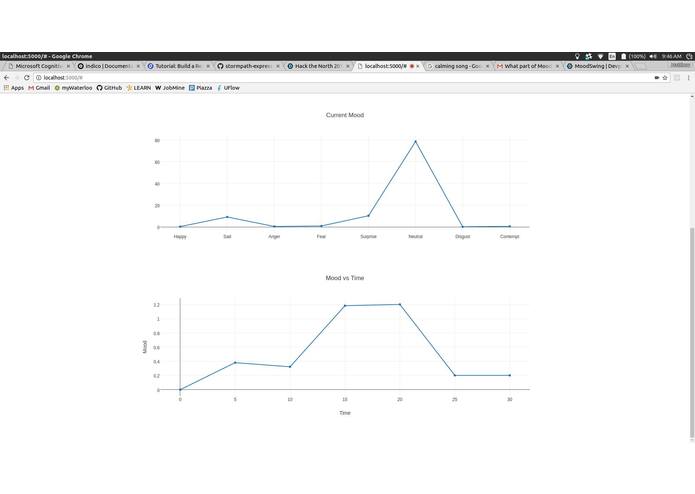Switch to the Hack the North tab
The height and width of the screenshot is (494, 695).
[x=317, y=66]
